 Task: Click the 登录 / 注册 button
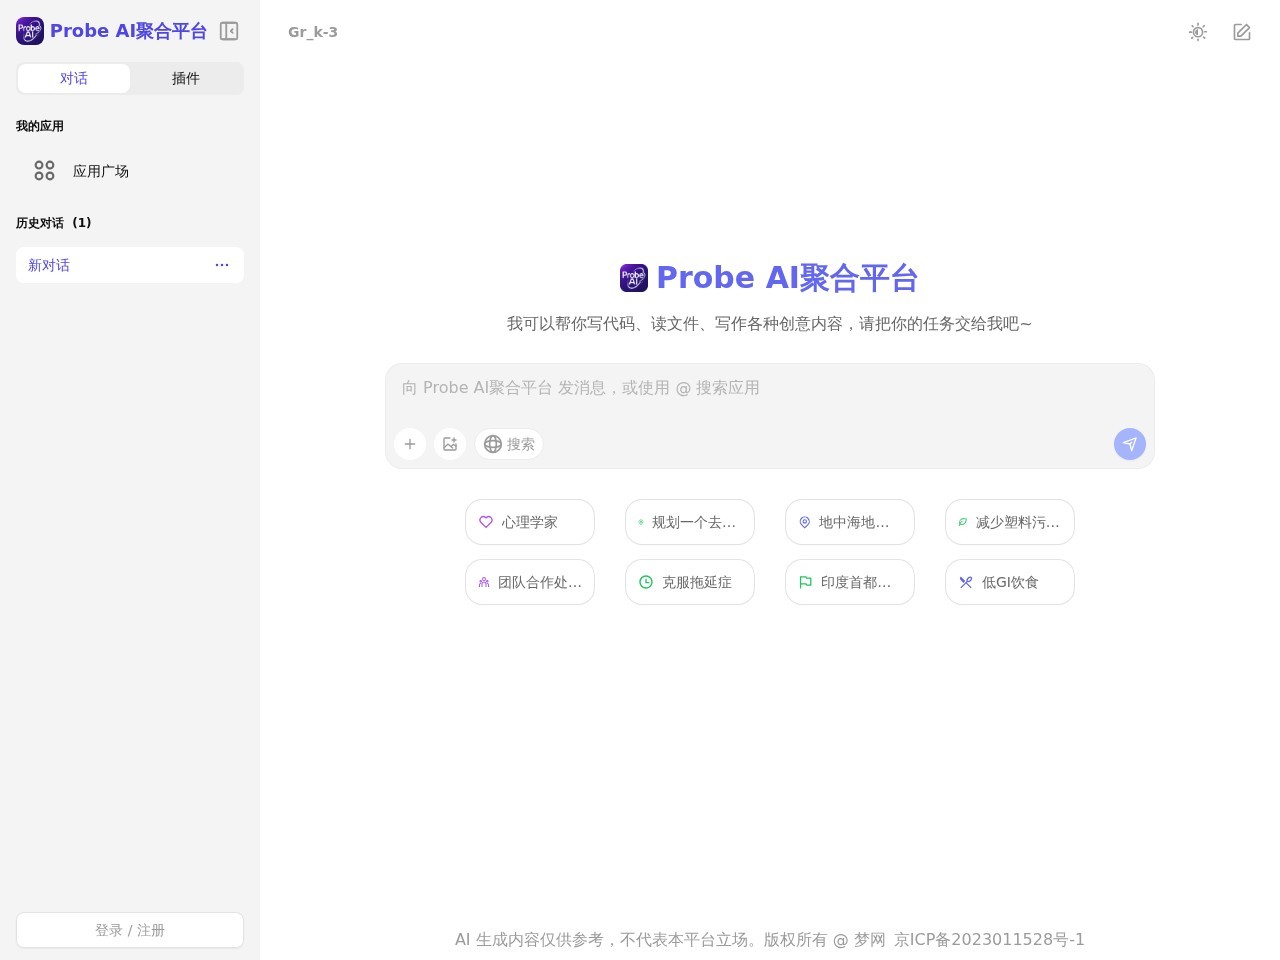[130, 930]
